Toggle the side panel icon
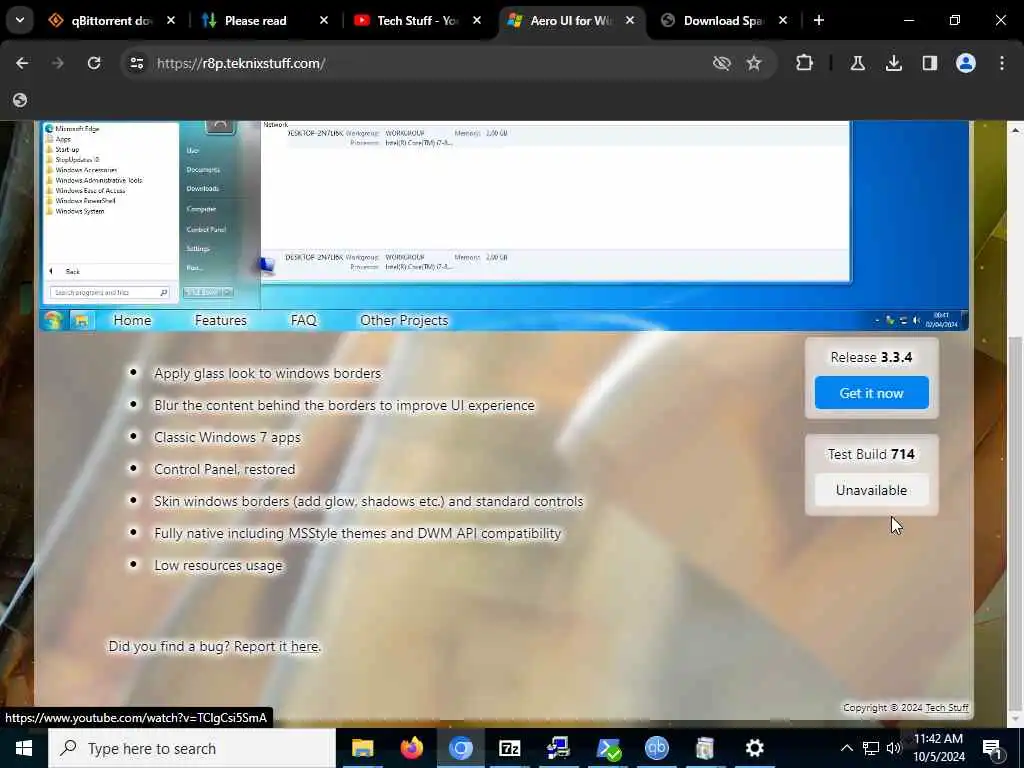 [930, 63]
